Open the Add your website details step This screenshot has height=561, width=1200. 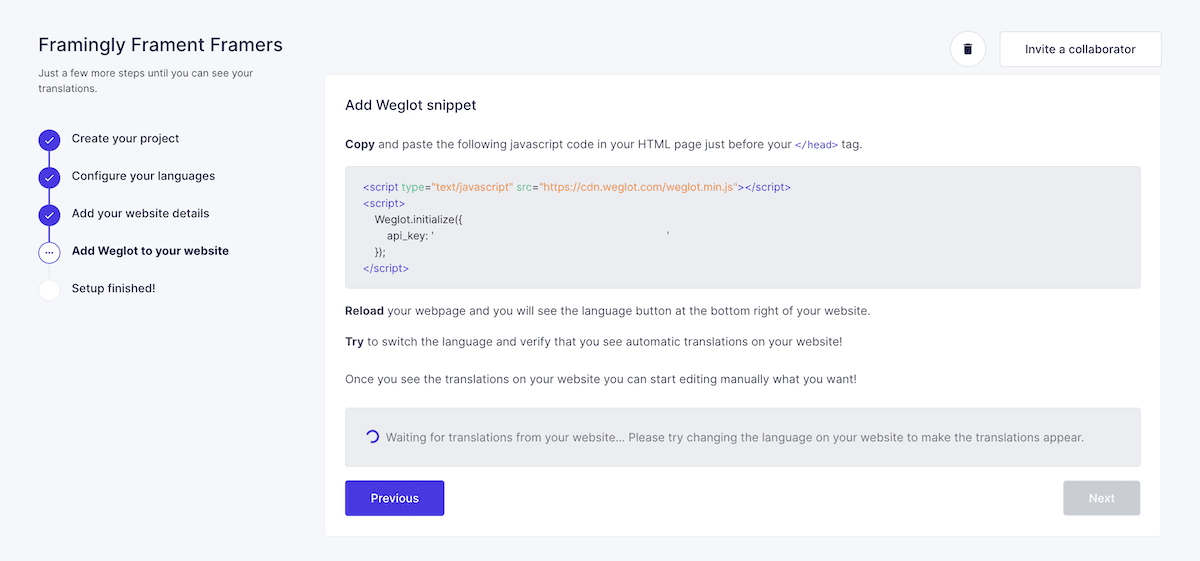coord(140,214)
